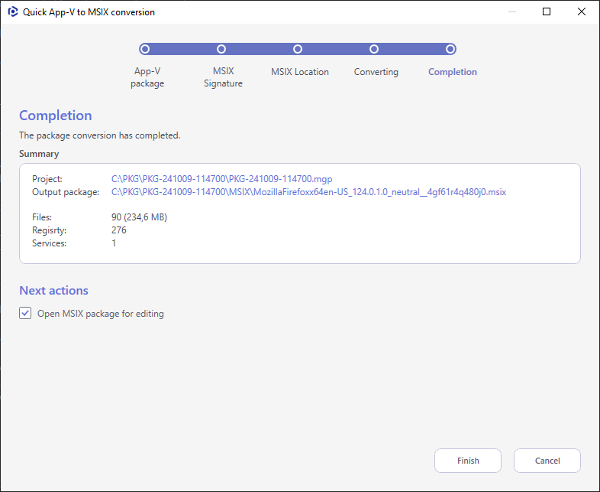Click the Regisrty value 276
Screen dimensions: 600x492
pyautogui.click(x=119, y=230)
